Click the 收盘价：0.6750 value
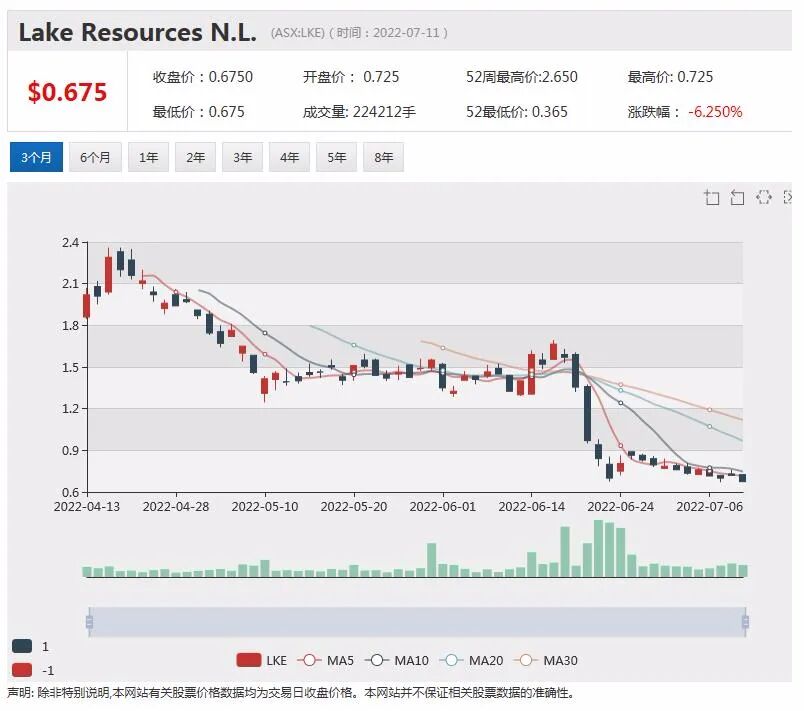 (203, 77)
